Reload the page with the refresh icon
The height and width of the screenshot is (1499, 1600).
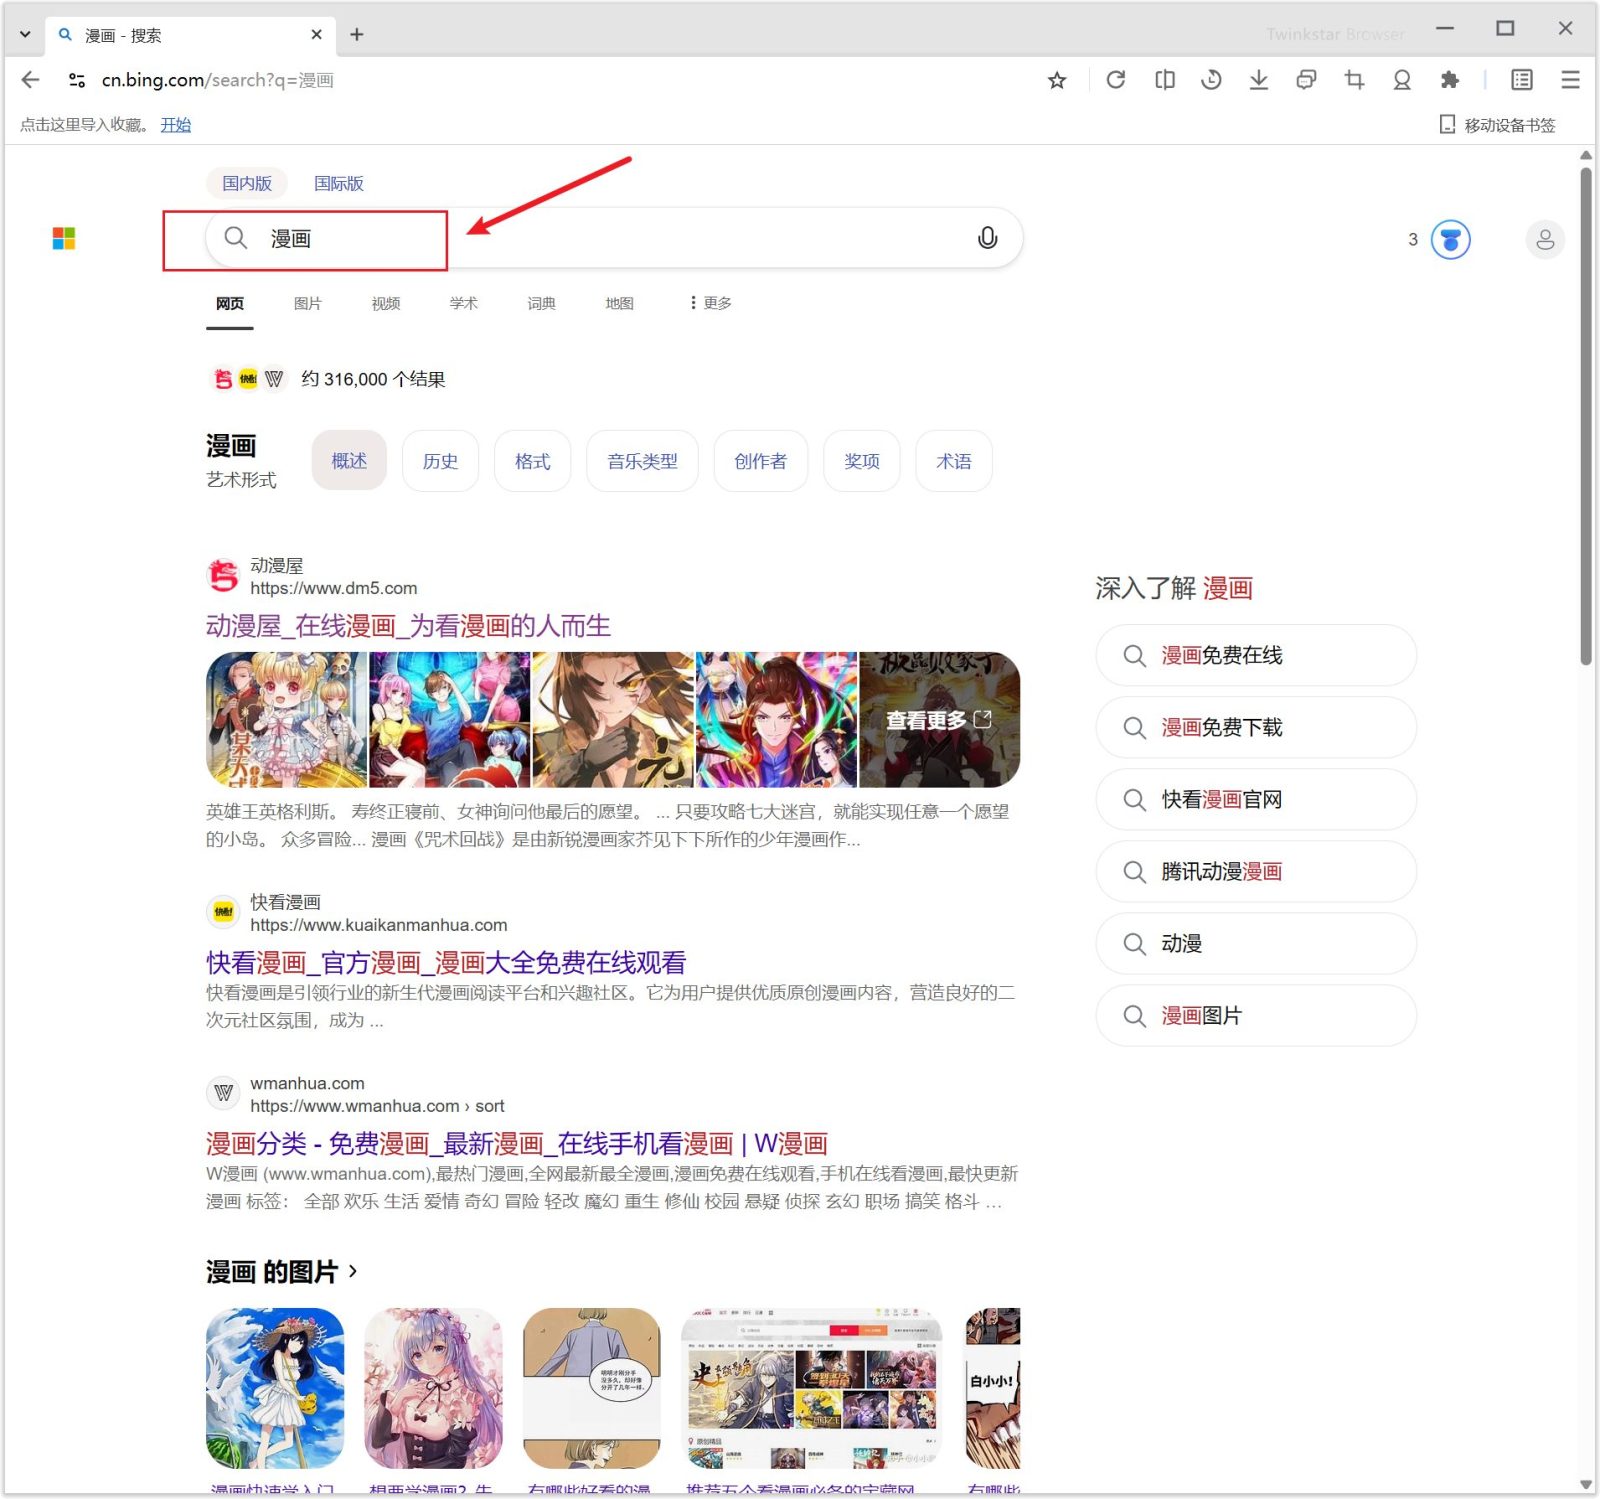1116,80
